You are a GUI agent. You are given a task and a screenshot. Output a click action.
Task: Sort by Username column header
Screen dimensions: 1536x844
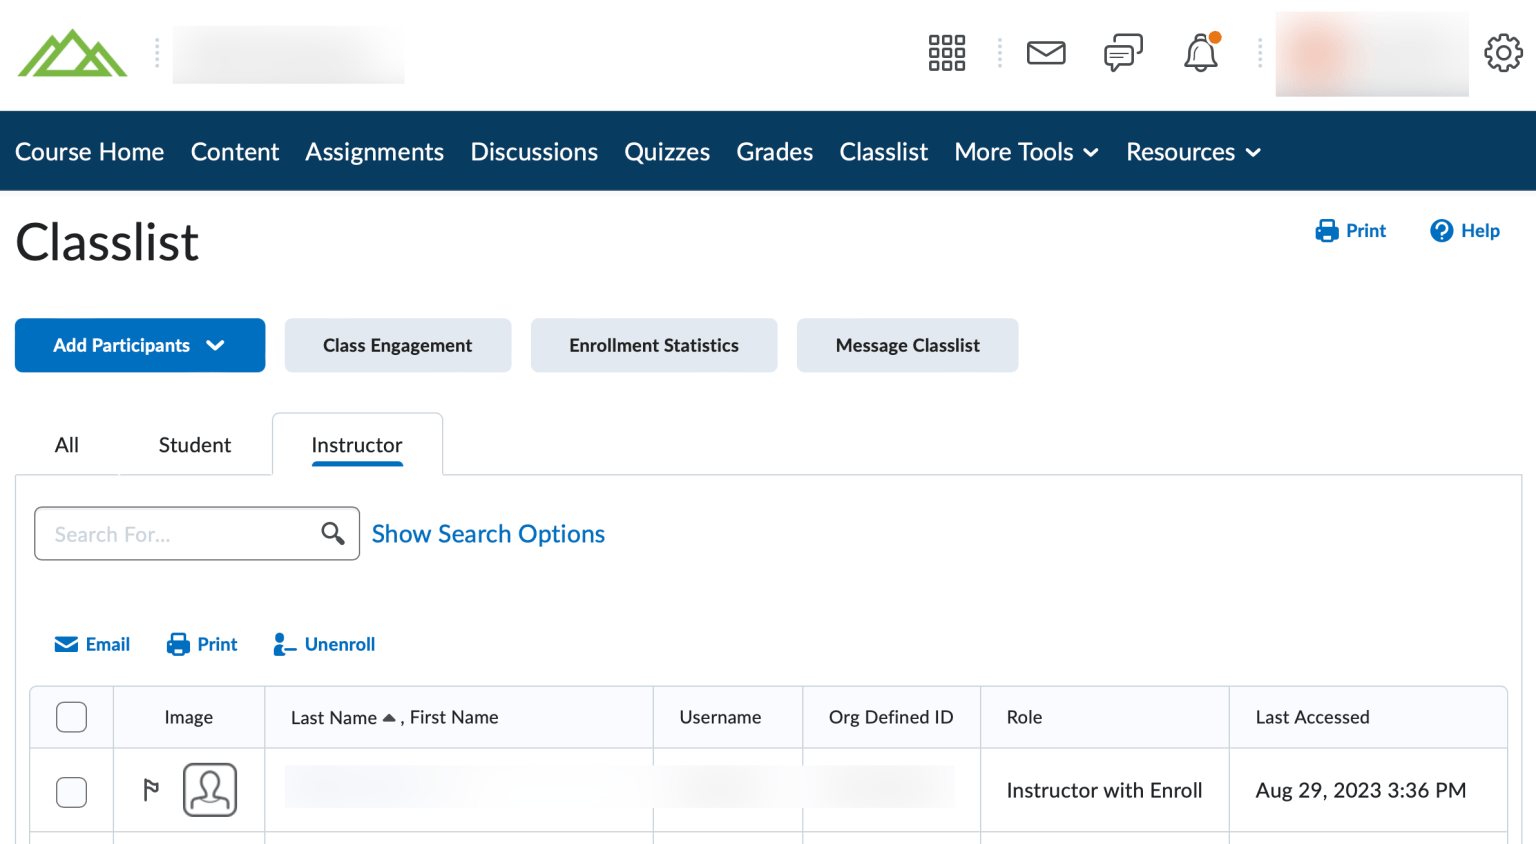(x=720, y=718)
